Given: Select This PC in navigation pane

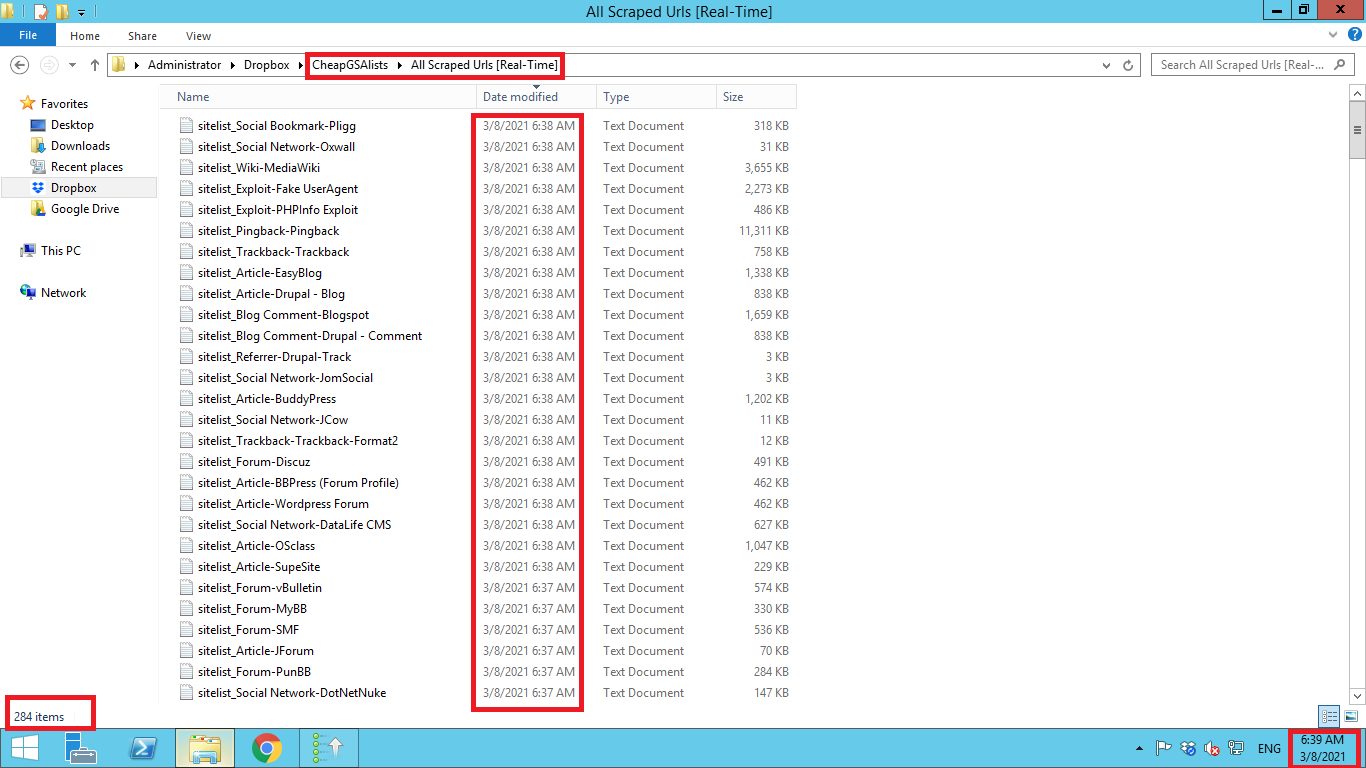Looking at the screenshot, I should [x=60, y=251].
